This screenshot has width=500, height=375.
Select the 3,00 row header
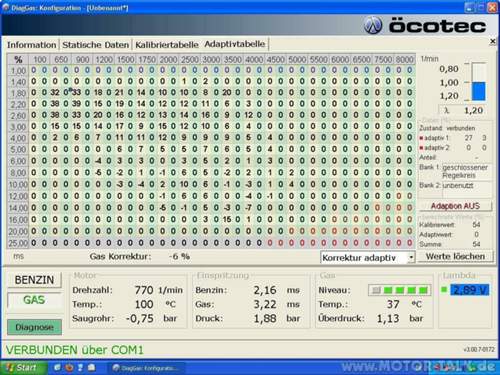click(x=18, y=127)
